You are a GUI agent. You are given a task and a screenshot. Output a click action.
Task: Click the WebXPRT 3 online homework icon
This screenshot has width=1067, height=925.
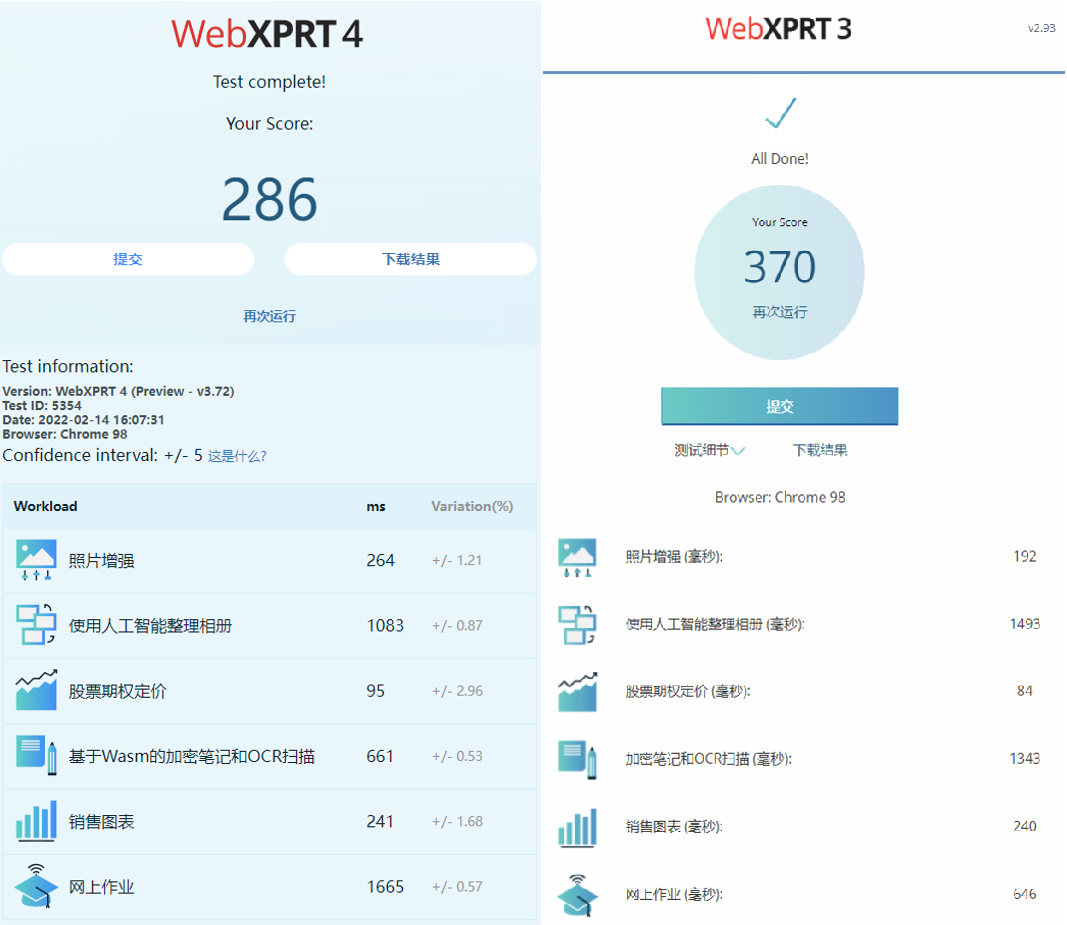coord(577,895)
